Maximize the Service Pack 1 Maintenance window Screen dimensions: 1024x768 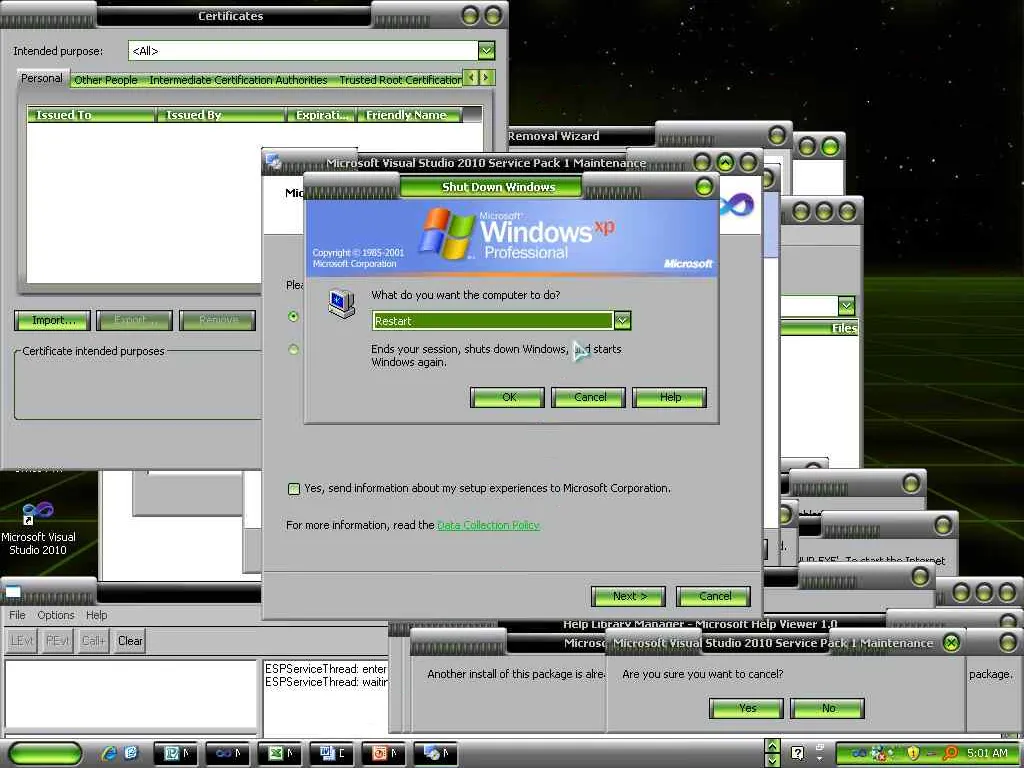725,162
